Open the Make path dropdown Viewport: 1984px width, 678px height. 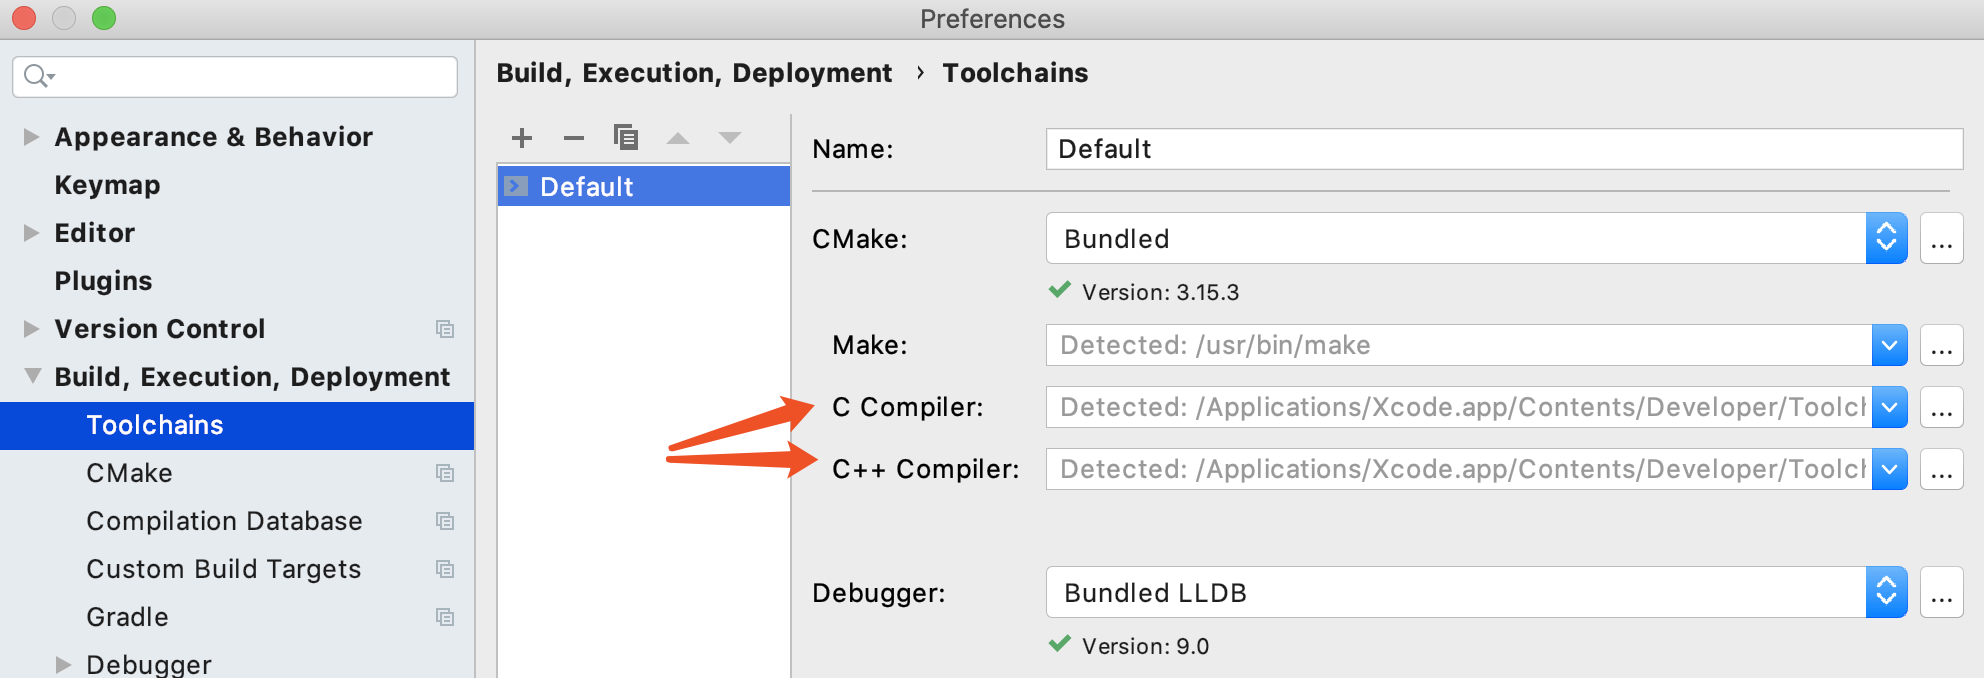[1889, 345]
